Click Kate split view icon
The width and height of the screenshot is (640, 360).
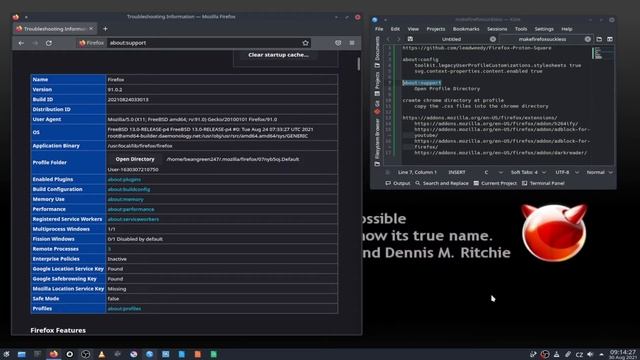tap(610, 39)
